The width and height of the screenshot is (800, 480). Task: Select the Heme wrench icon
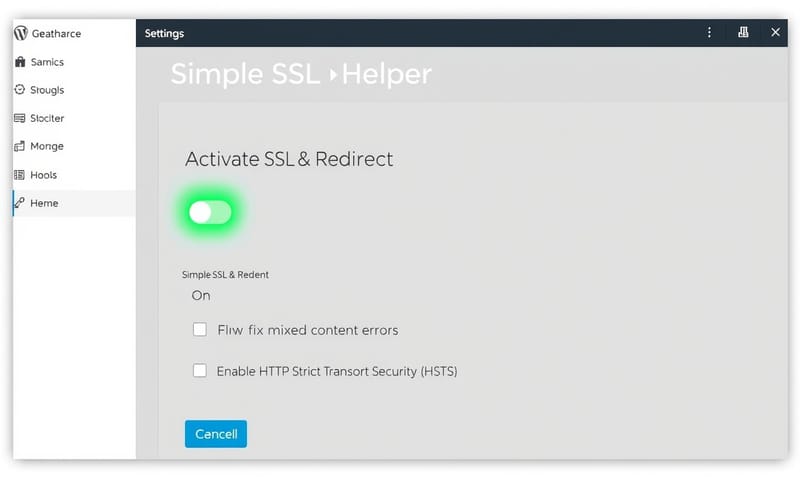pos(20,203)
